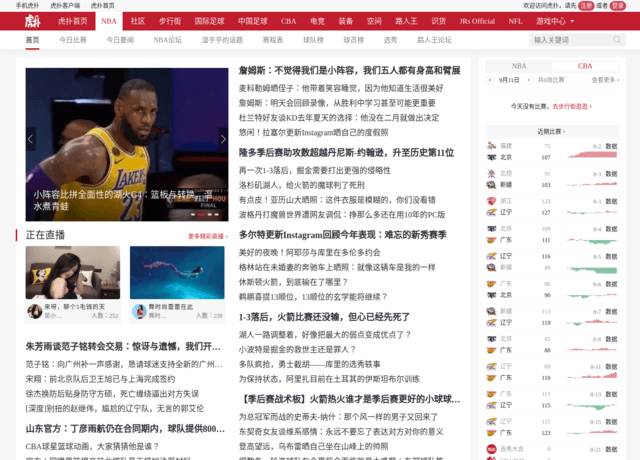Open the CBA navbar item

pyautogui.click(x=289, y=21)
